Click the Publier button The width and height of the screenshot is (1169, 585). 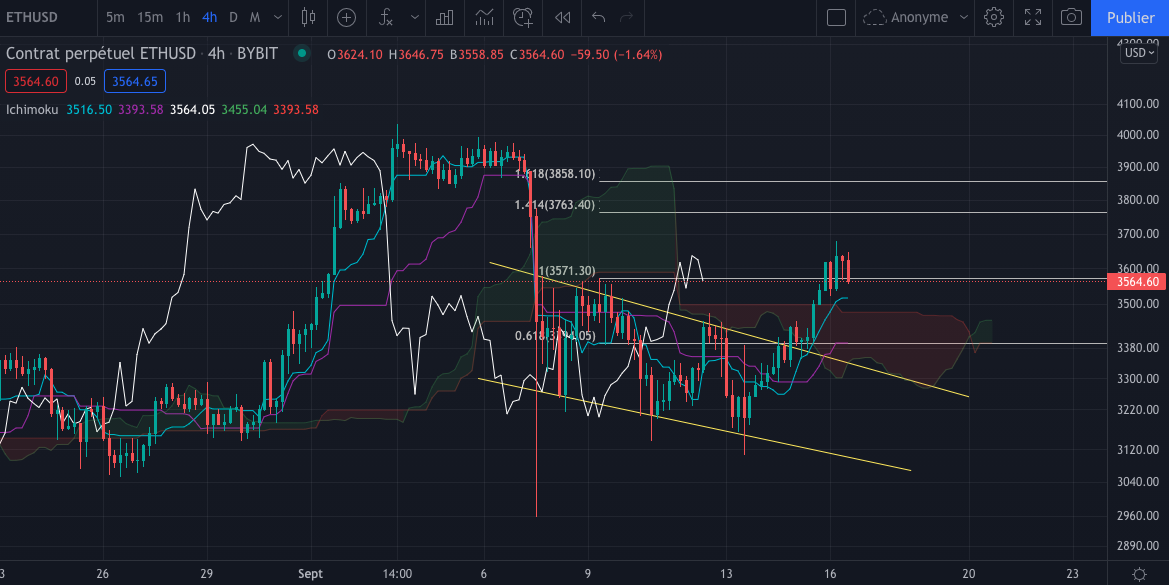(x=1130, y=17)
